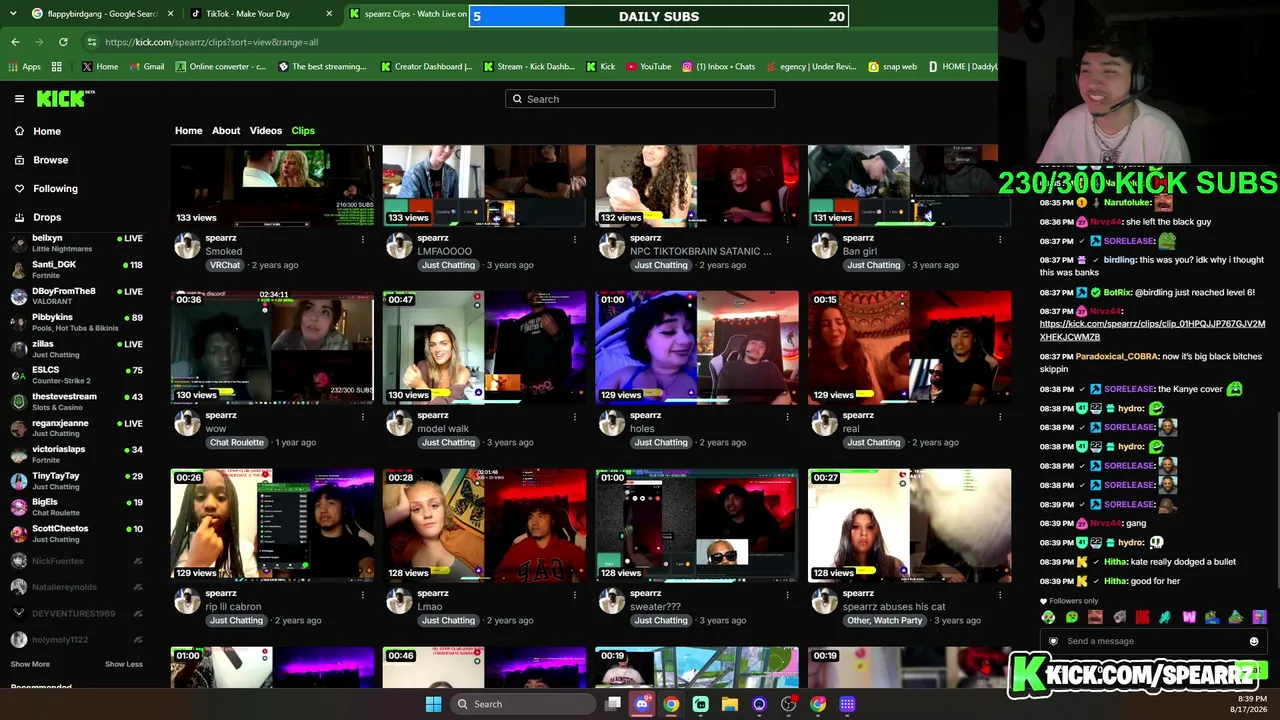Open the Streamlabs icon on the taskbar
This screenshot has width=1280, height=720.
click(x=701, y=704)
